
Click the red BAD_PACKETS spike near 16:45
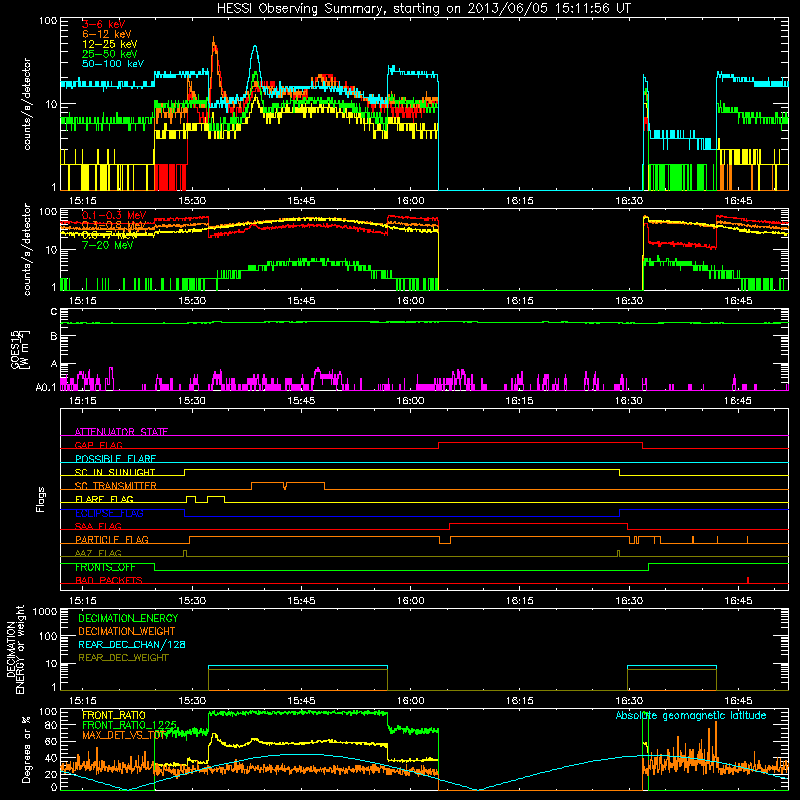point(748,580)
